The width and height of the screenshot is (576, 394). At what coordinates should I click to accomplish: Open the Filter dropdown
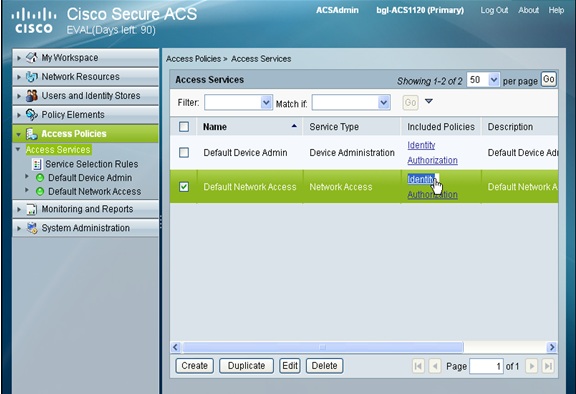coord(266,102)
